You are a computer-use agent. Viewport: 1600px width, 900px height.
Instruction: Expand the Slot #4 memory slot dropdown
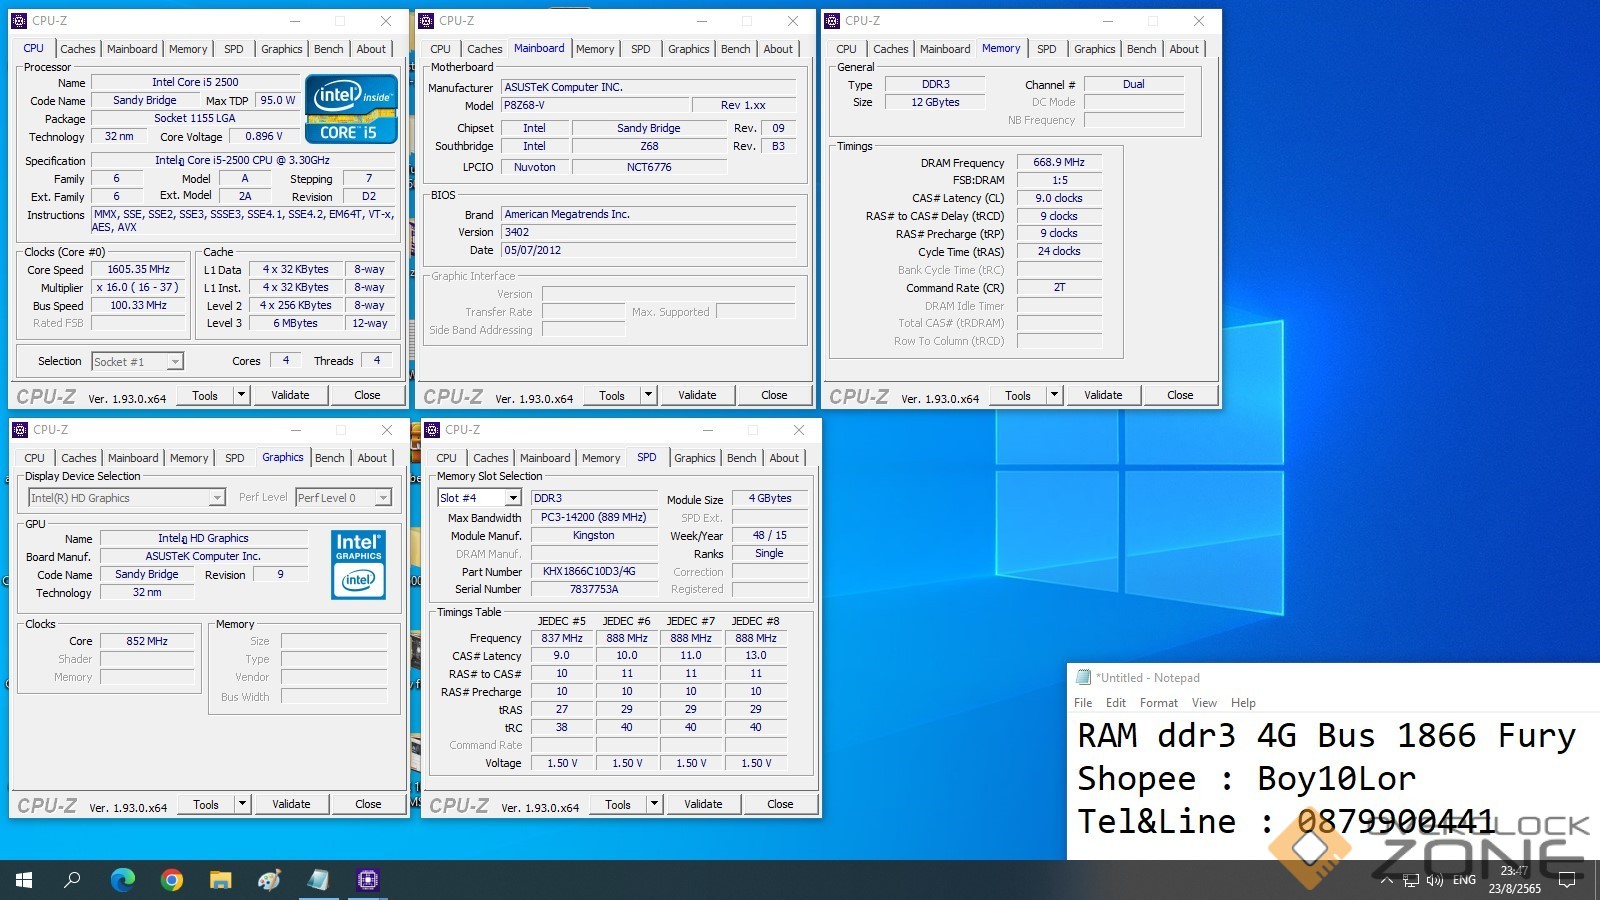(513, 498)
